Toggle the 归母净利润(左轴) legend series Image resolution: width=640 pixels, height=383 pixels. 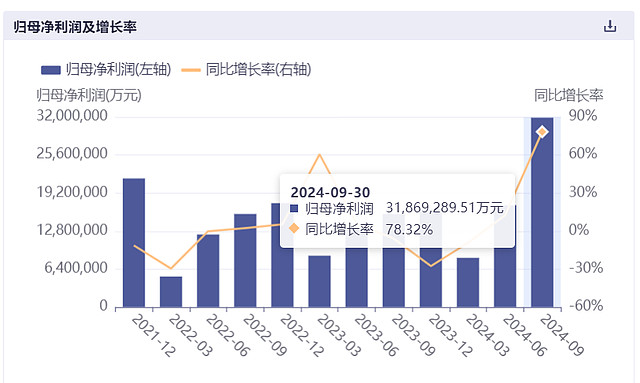106,69
